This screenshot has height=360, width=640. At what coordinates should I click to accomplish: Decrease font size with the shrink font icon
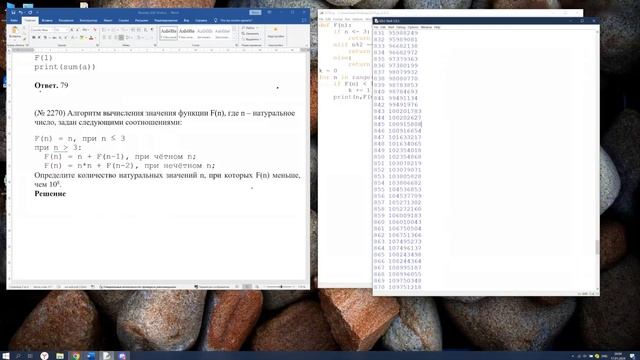coord(77,30)
